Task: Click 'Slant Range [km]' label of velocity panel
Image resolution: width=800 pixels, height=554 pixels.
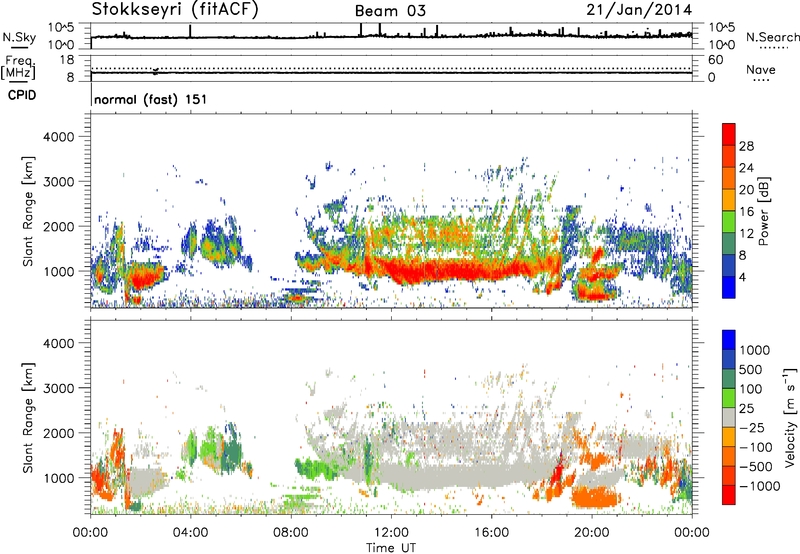Action: (28, 418)
